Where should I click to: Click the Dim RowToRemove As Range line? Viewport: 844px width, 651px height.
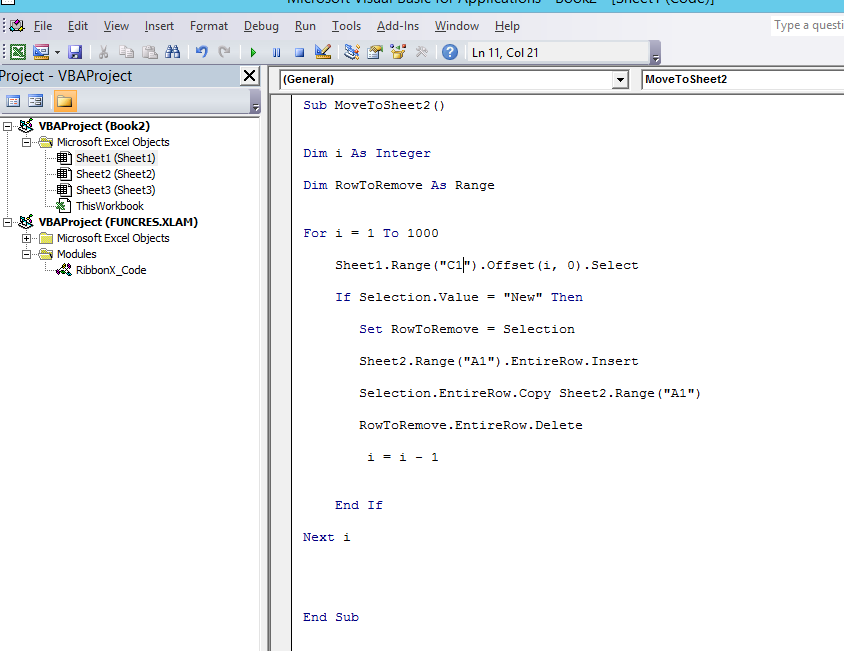pos(398,185)
